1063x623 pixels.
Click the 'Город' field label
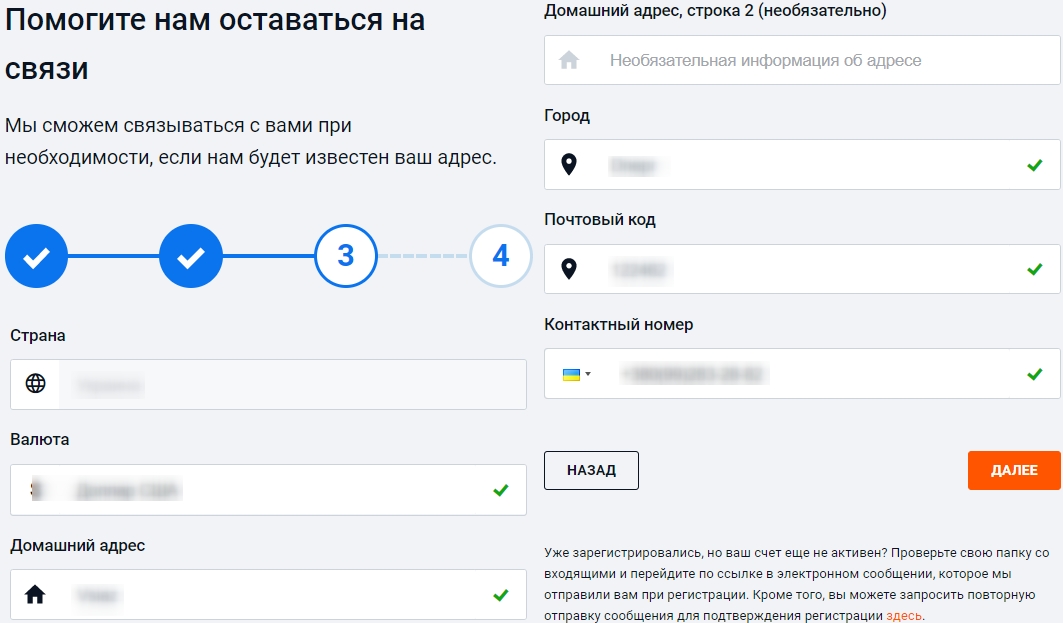[x=567, y=116]
